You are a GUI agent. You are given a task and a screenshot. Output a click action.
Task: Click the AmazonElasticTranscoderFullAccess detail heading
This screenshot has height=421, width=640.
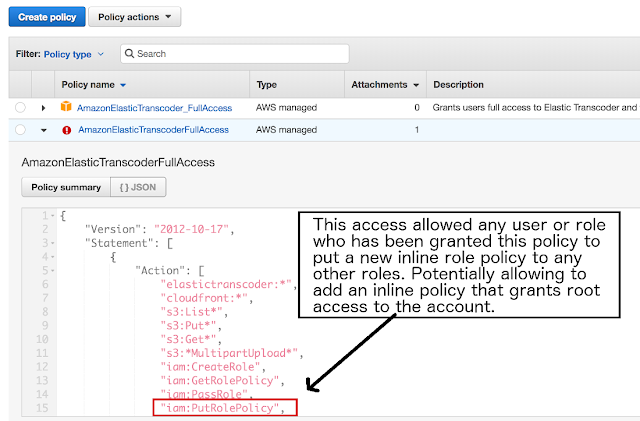118,163
